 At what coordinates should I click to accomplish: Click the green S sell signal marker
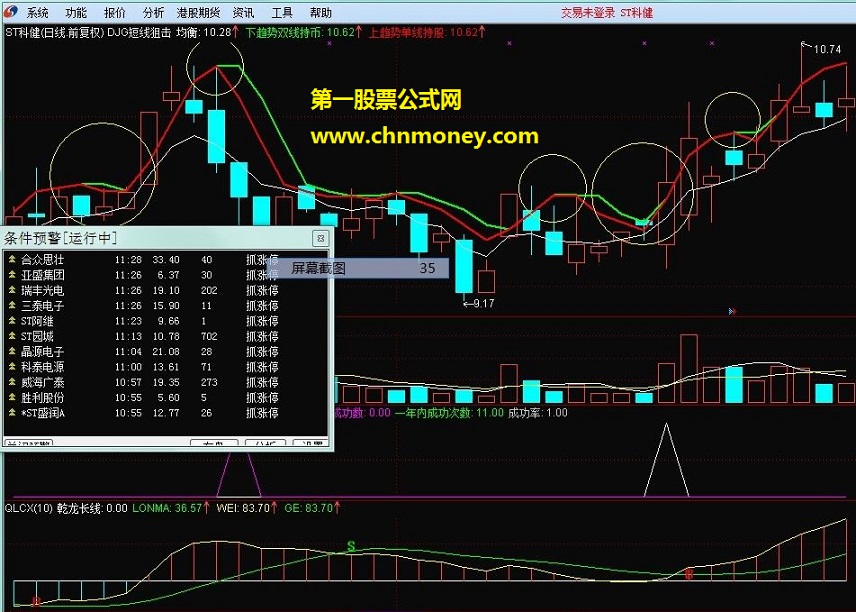tap(351, 546)
